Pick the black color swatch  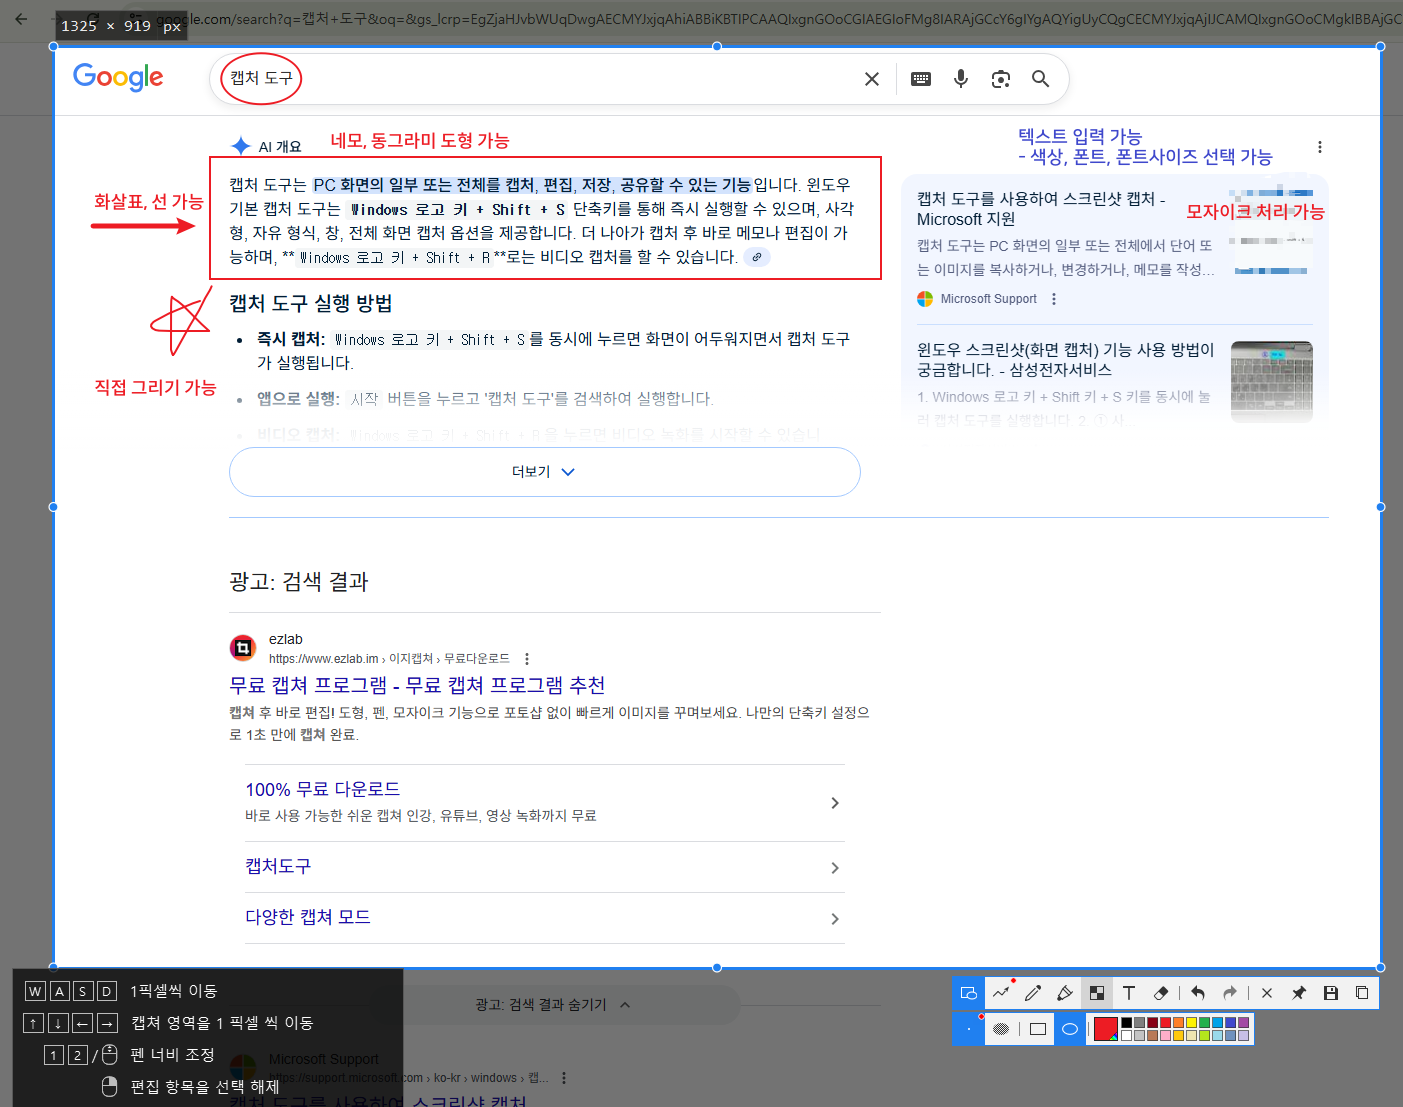pos(1127,1023)
